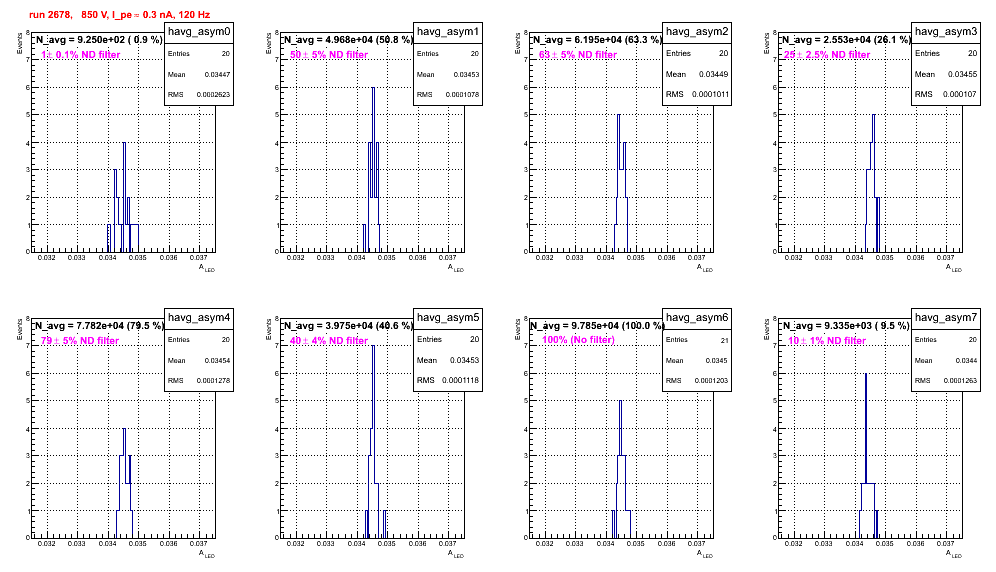The height and width of the screenshot is (572, 996).
Task: Click Mean 0.03453 in havg_asym1 stats
Action: click(x=448, y=74)
